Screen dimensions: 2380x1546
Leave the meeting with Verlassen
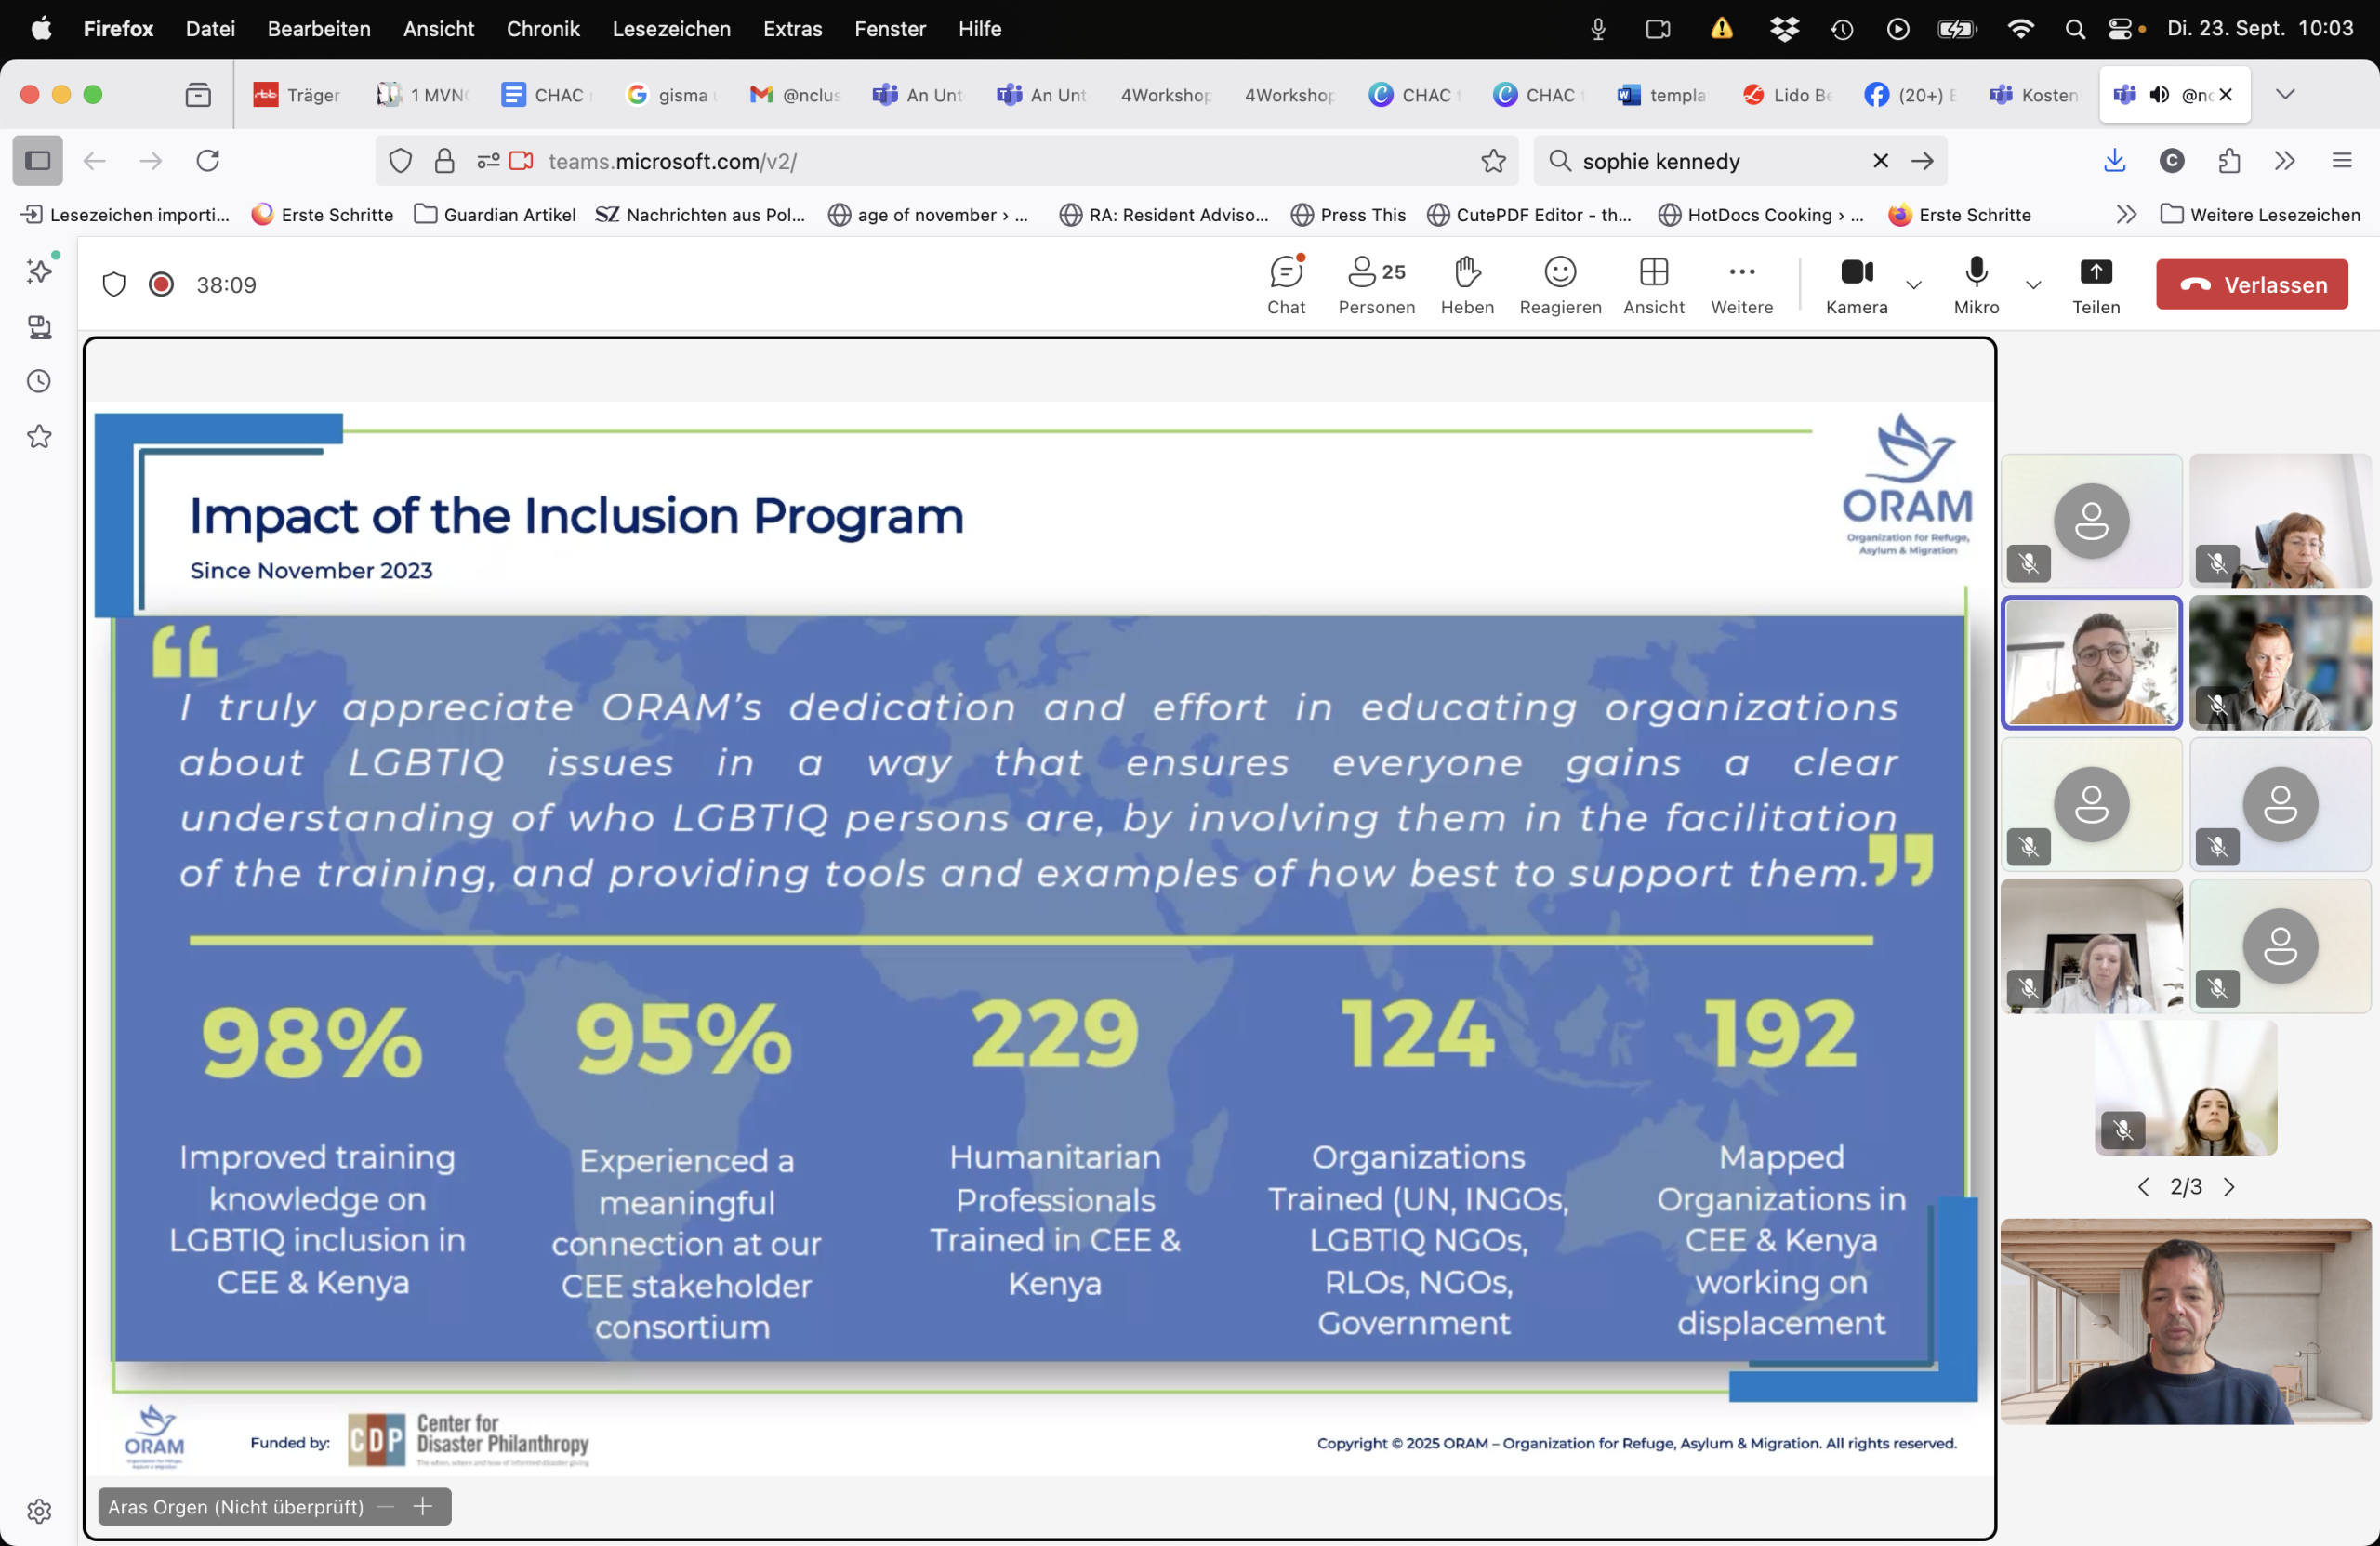(2251, 285)
